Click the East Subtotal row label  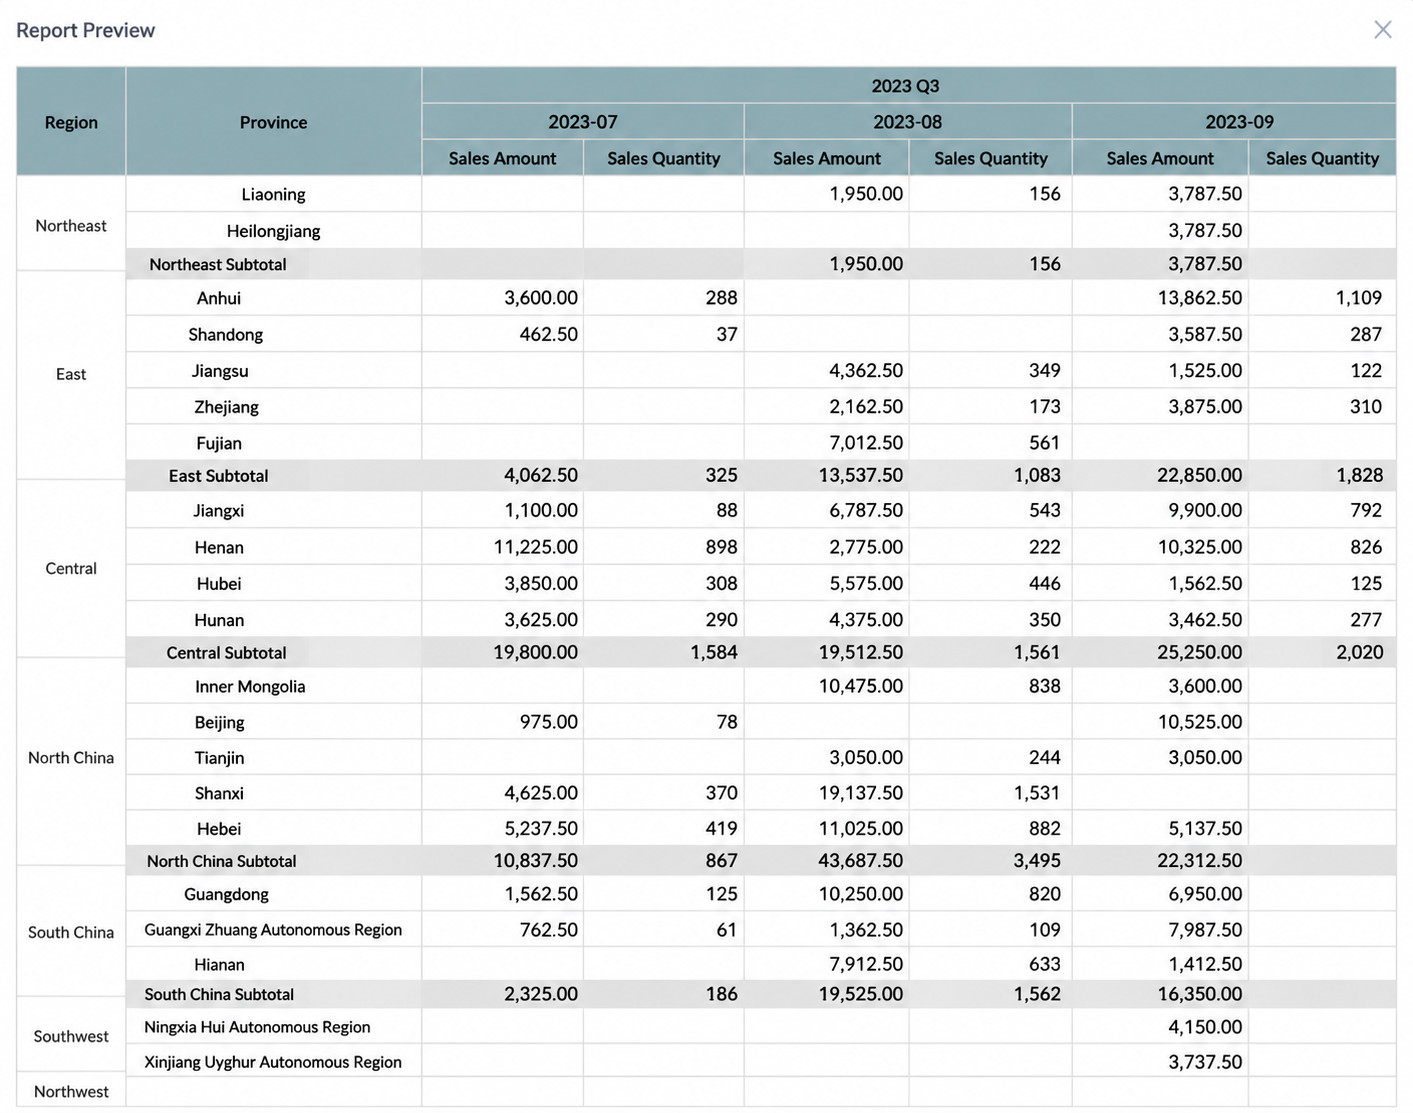tap(218, 476)
